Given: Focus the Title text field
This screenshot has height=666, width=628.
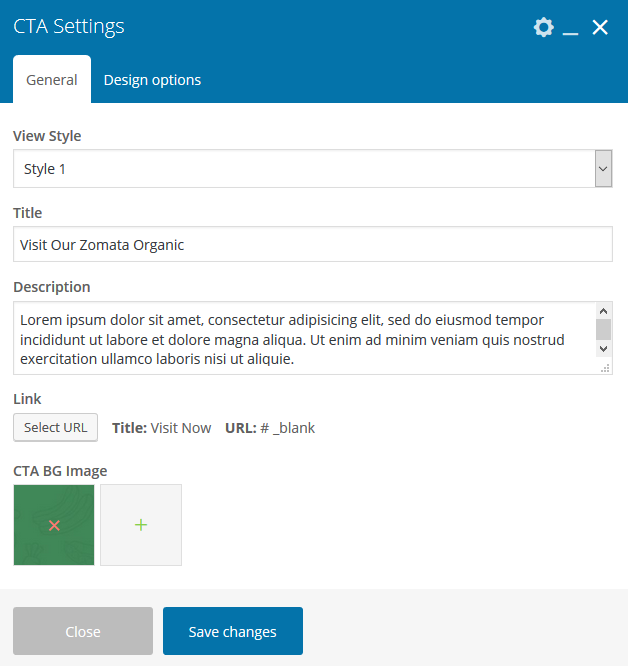Looking at the screenshot, I should [x=312, y=245].
